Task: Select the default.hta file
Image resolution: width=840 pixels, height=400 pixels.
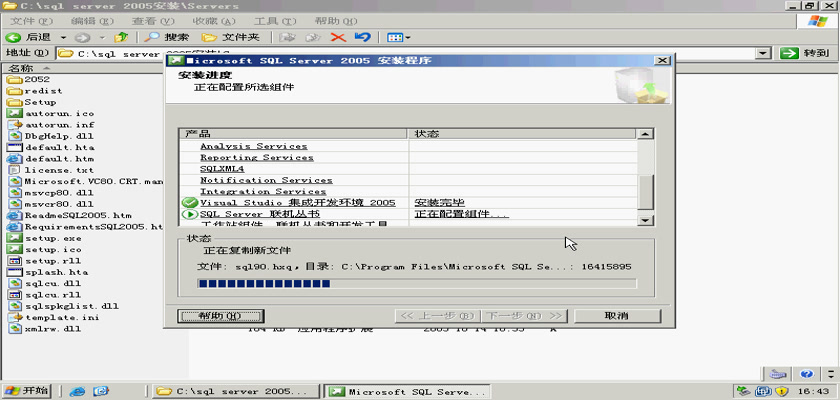Action: [x=51, y=147]
